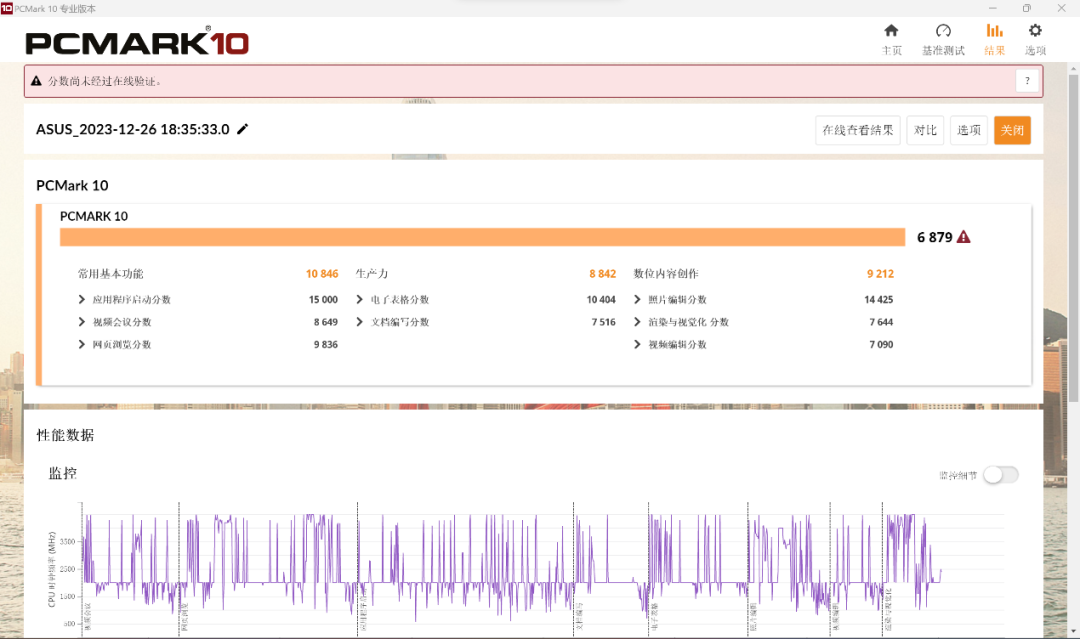The image size is (1080, 639).
Task: Click the red warning triangle beside 6 879
Action: coord(964,237)
